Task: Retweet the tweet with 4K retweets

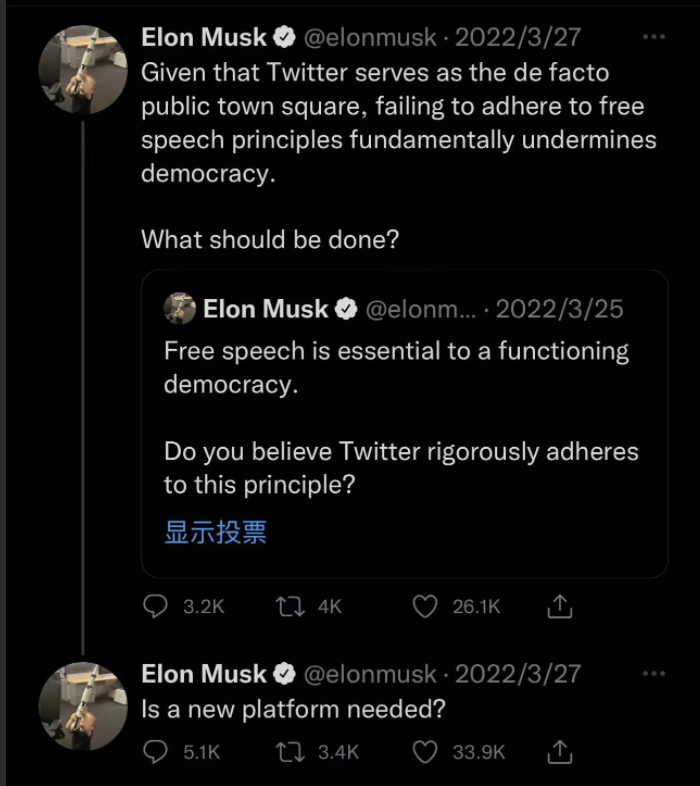Action: click(291, 607)
